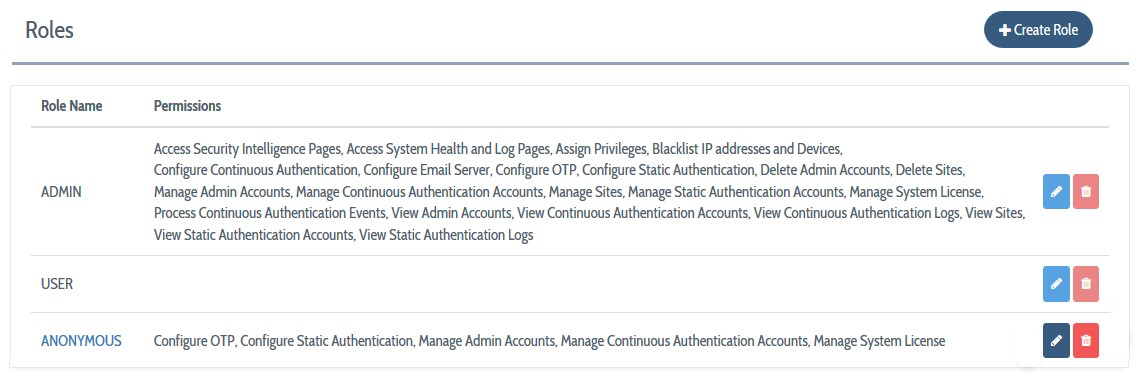The image size is (1136, 373).
Task: Click the Permissions column header
Action: pyautogui.click(x=188, y=106)
